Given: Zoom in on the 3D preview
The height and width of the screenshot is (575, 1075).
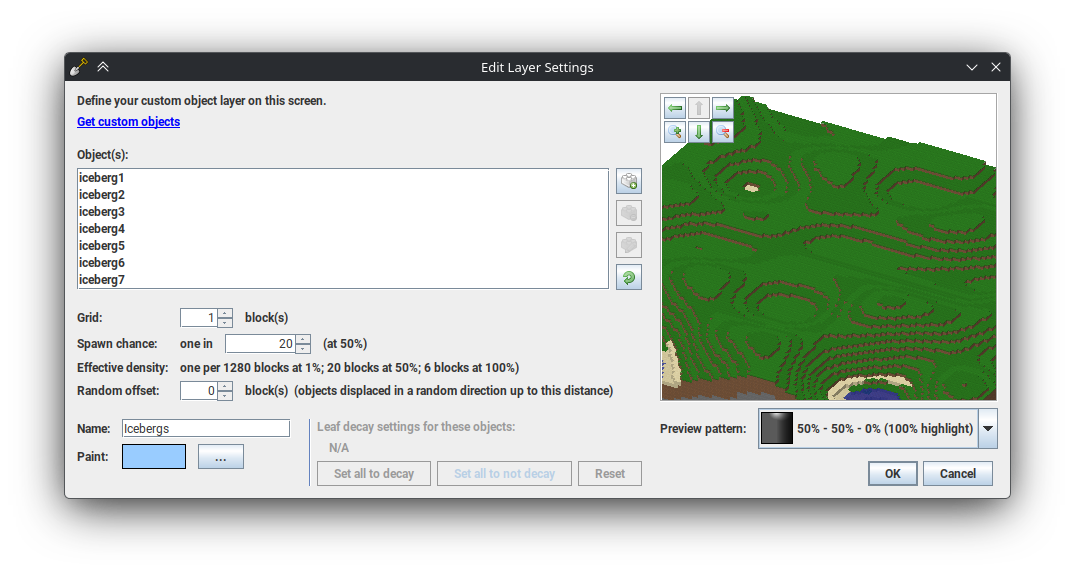Looking at the screenshot, I should [x=675, y=132].
